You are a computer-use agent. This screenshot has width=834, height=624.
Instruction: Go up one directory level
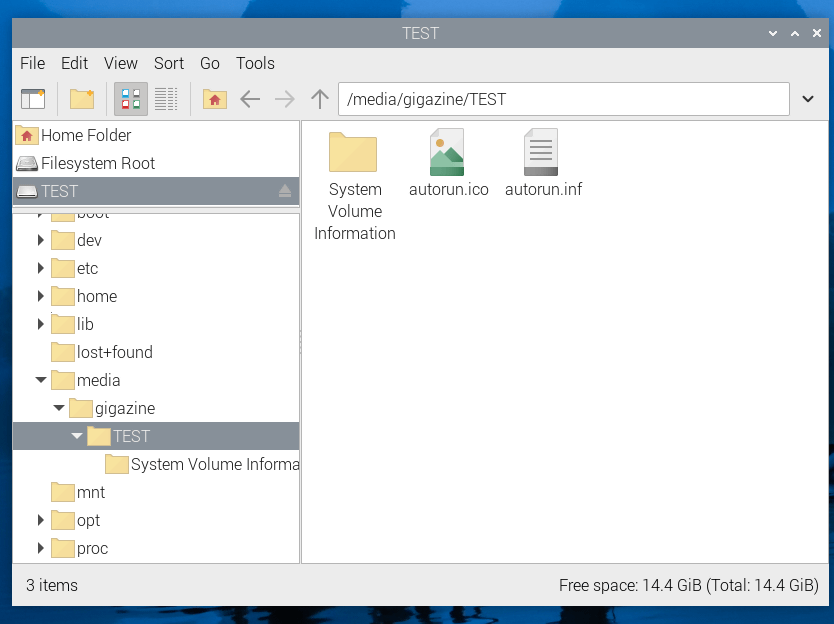[318, 98]
